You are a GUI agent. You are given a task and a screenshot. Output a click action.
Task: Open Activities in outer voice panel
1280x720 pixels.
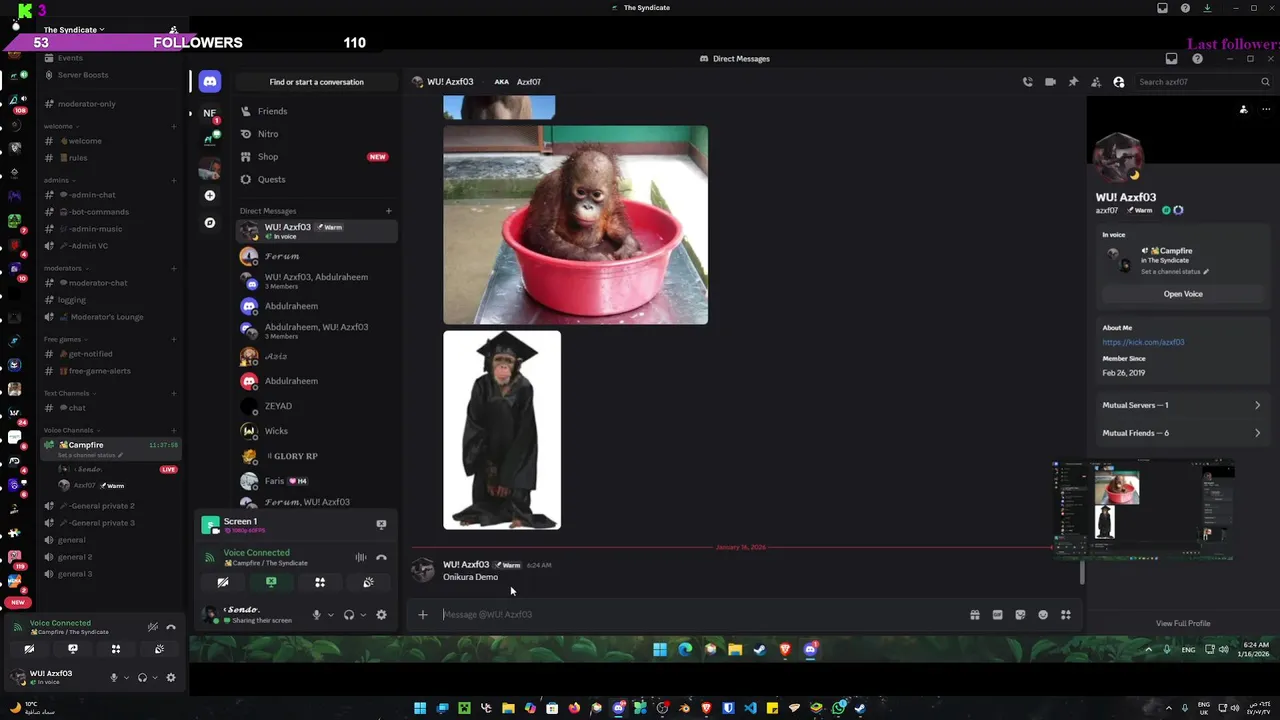pos(116,649)
